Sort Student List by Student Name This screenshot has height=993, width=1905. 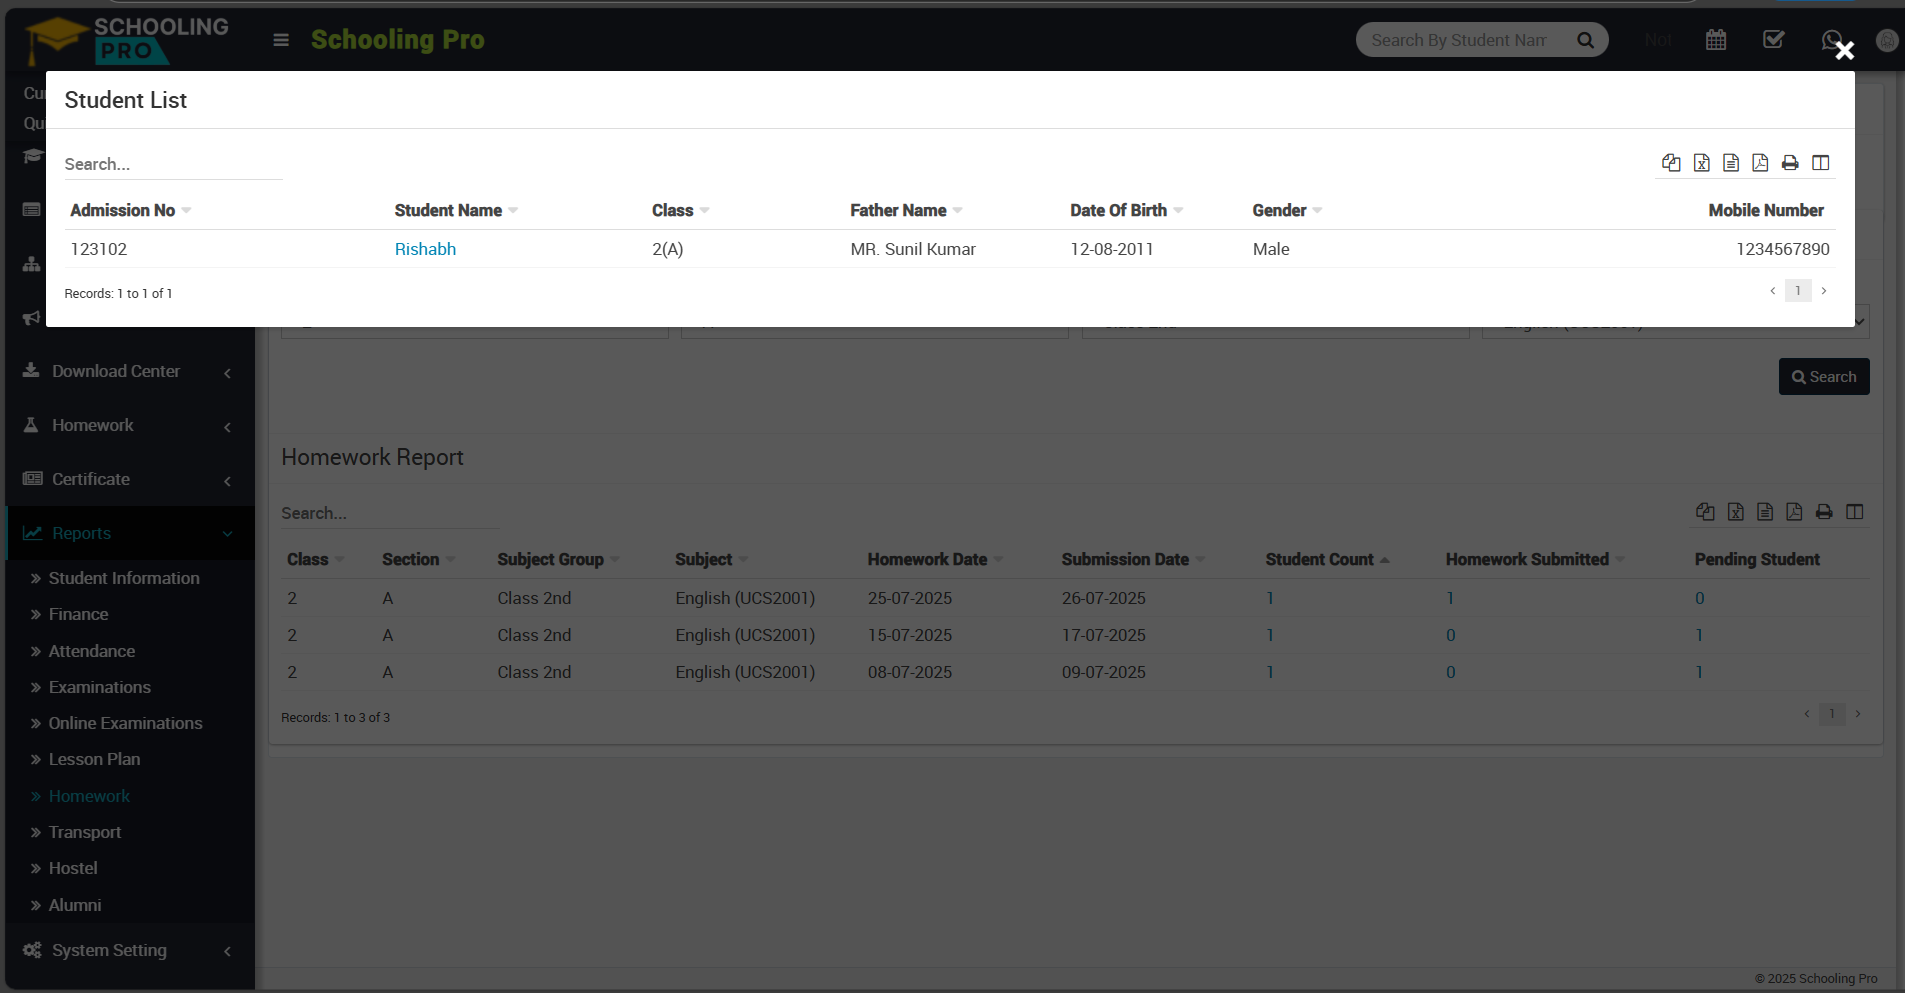tap(456, 210)
